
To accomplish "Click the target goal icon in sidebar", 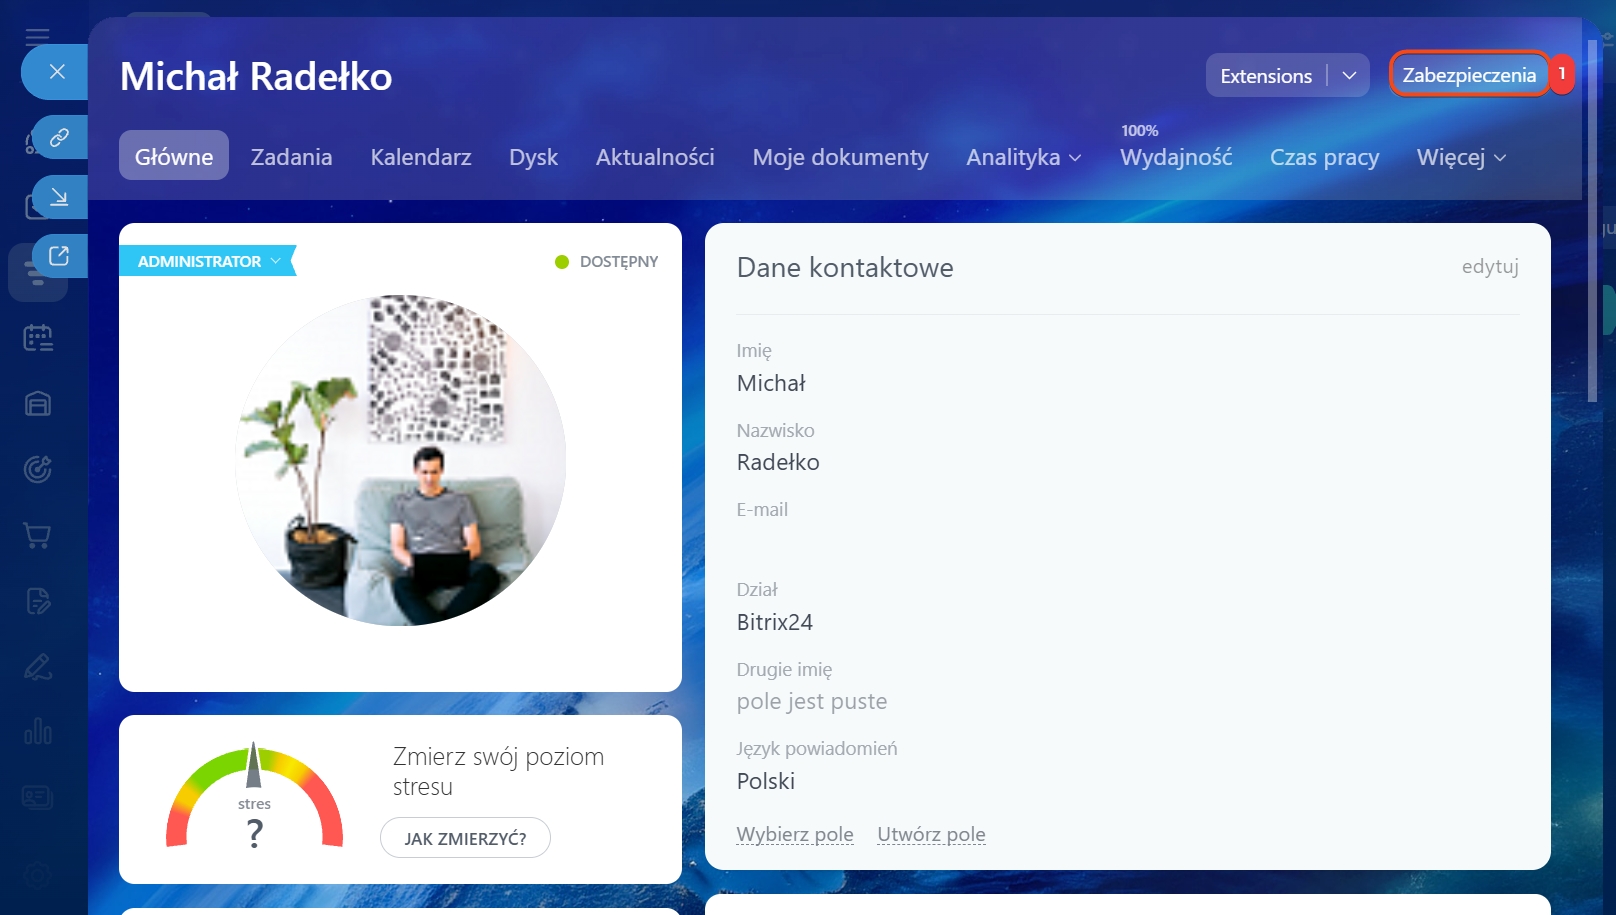I will 38,469.
